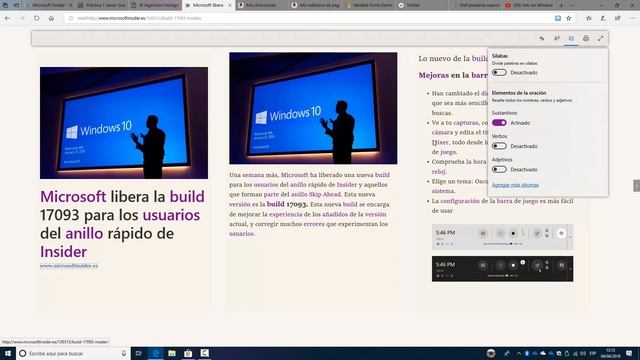Open File Explorer from the taskbar
Image resolution: width=640 pixels, height=360 pixels.
pyautogui.click(x=172, y=353)
